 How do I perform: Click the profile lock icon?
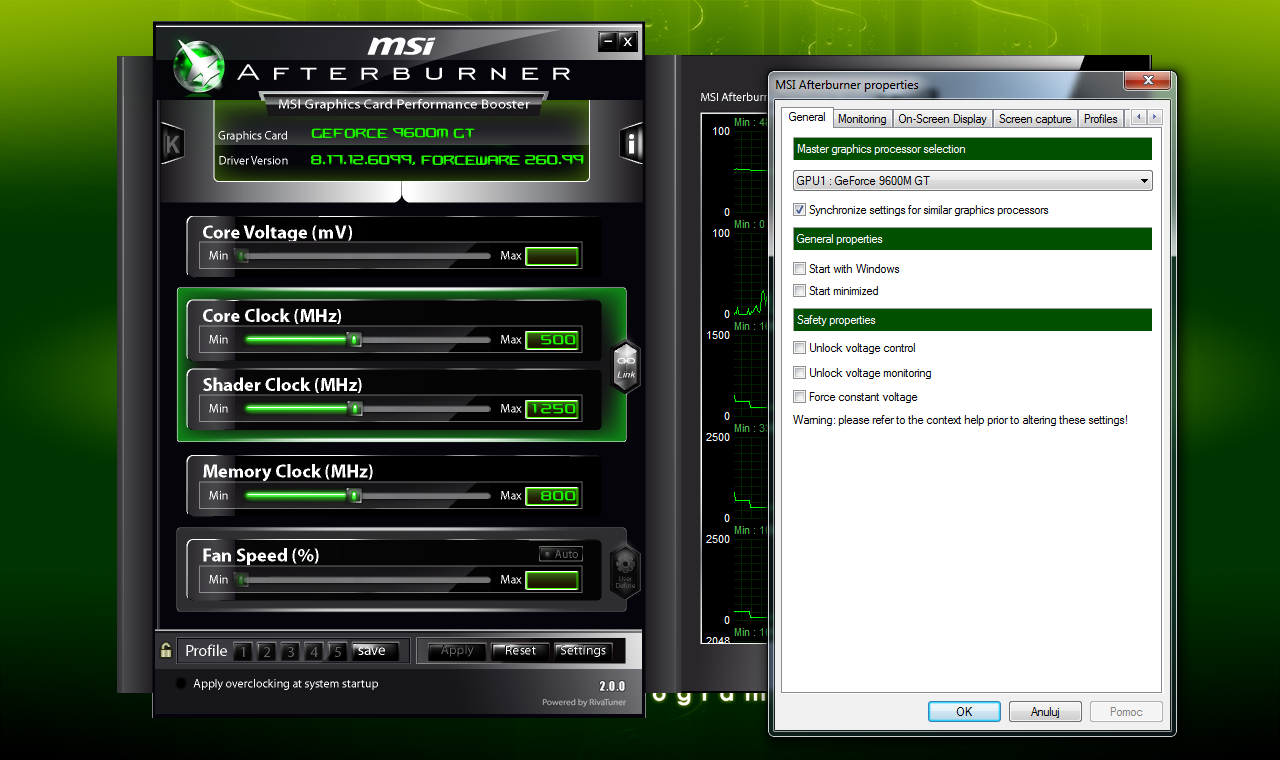[166, 651]
